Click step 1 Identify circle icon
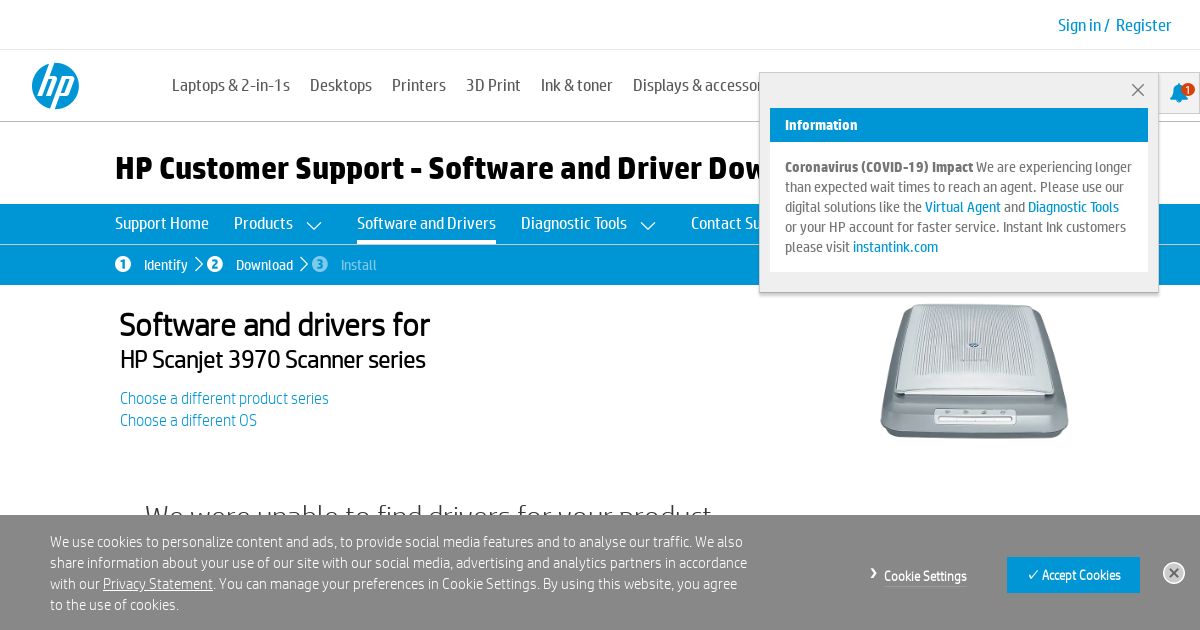 123,264
